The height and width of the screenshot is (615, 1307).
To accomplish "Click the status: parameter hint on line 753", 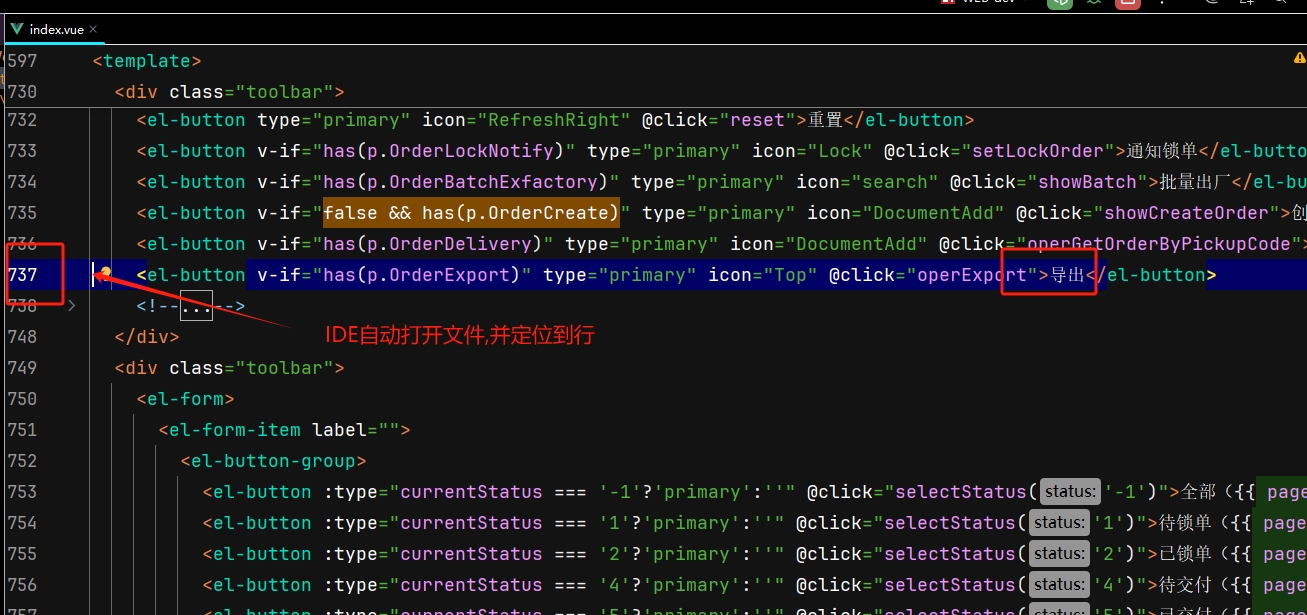I will point(1068,491).
